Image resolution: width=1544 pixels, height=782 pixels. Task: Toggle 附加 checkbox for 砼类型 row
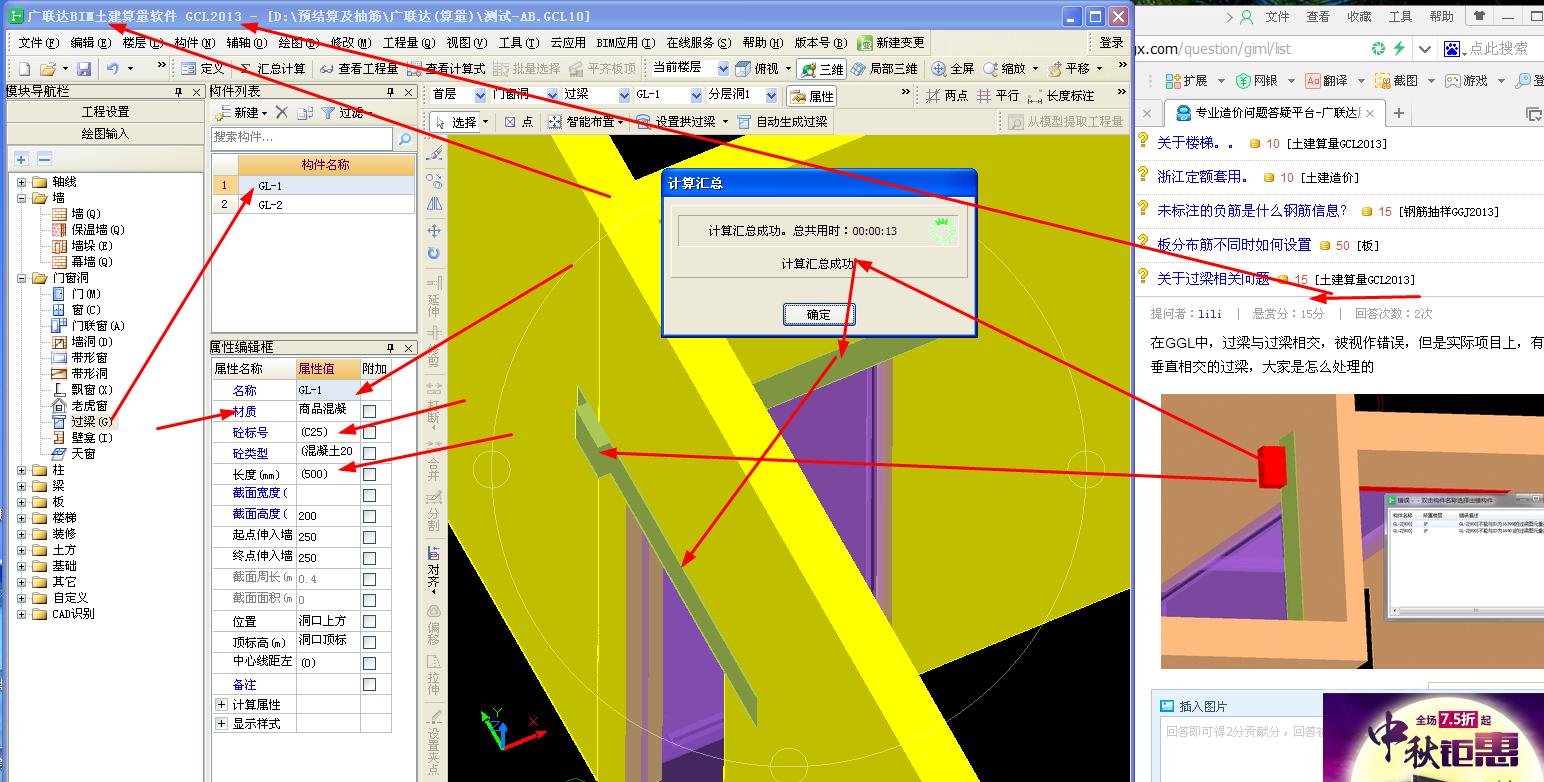(x=370, y=453)
